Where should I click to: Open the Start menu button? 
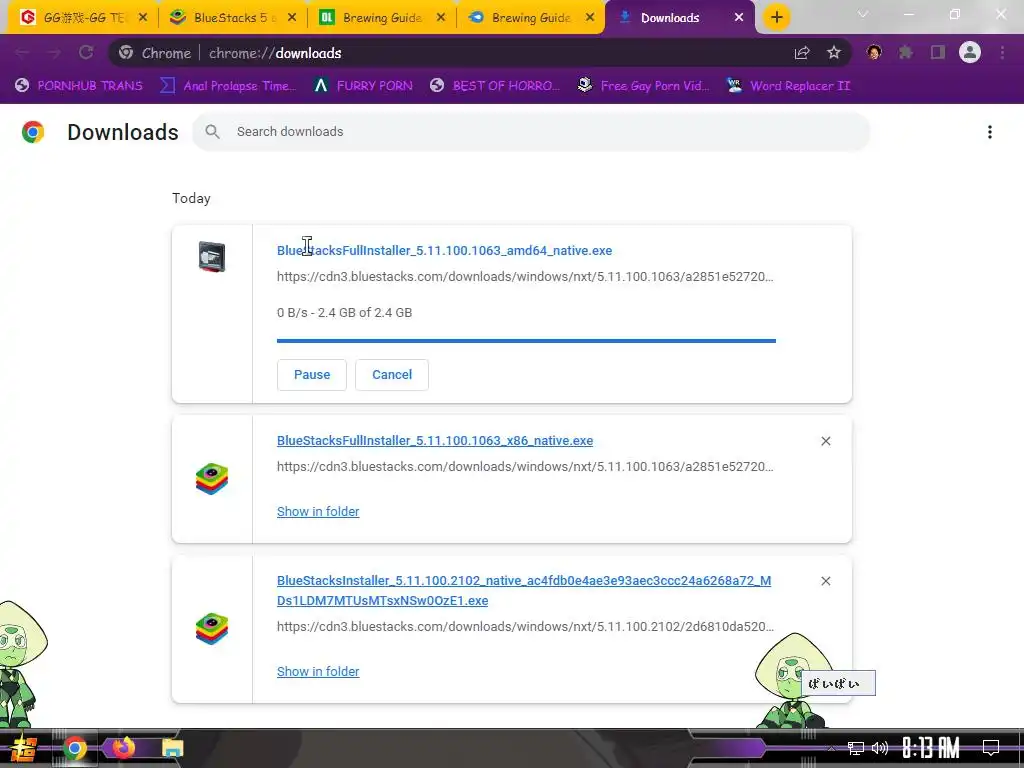tap(24, 748)
